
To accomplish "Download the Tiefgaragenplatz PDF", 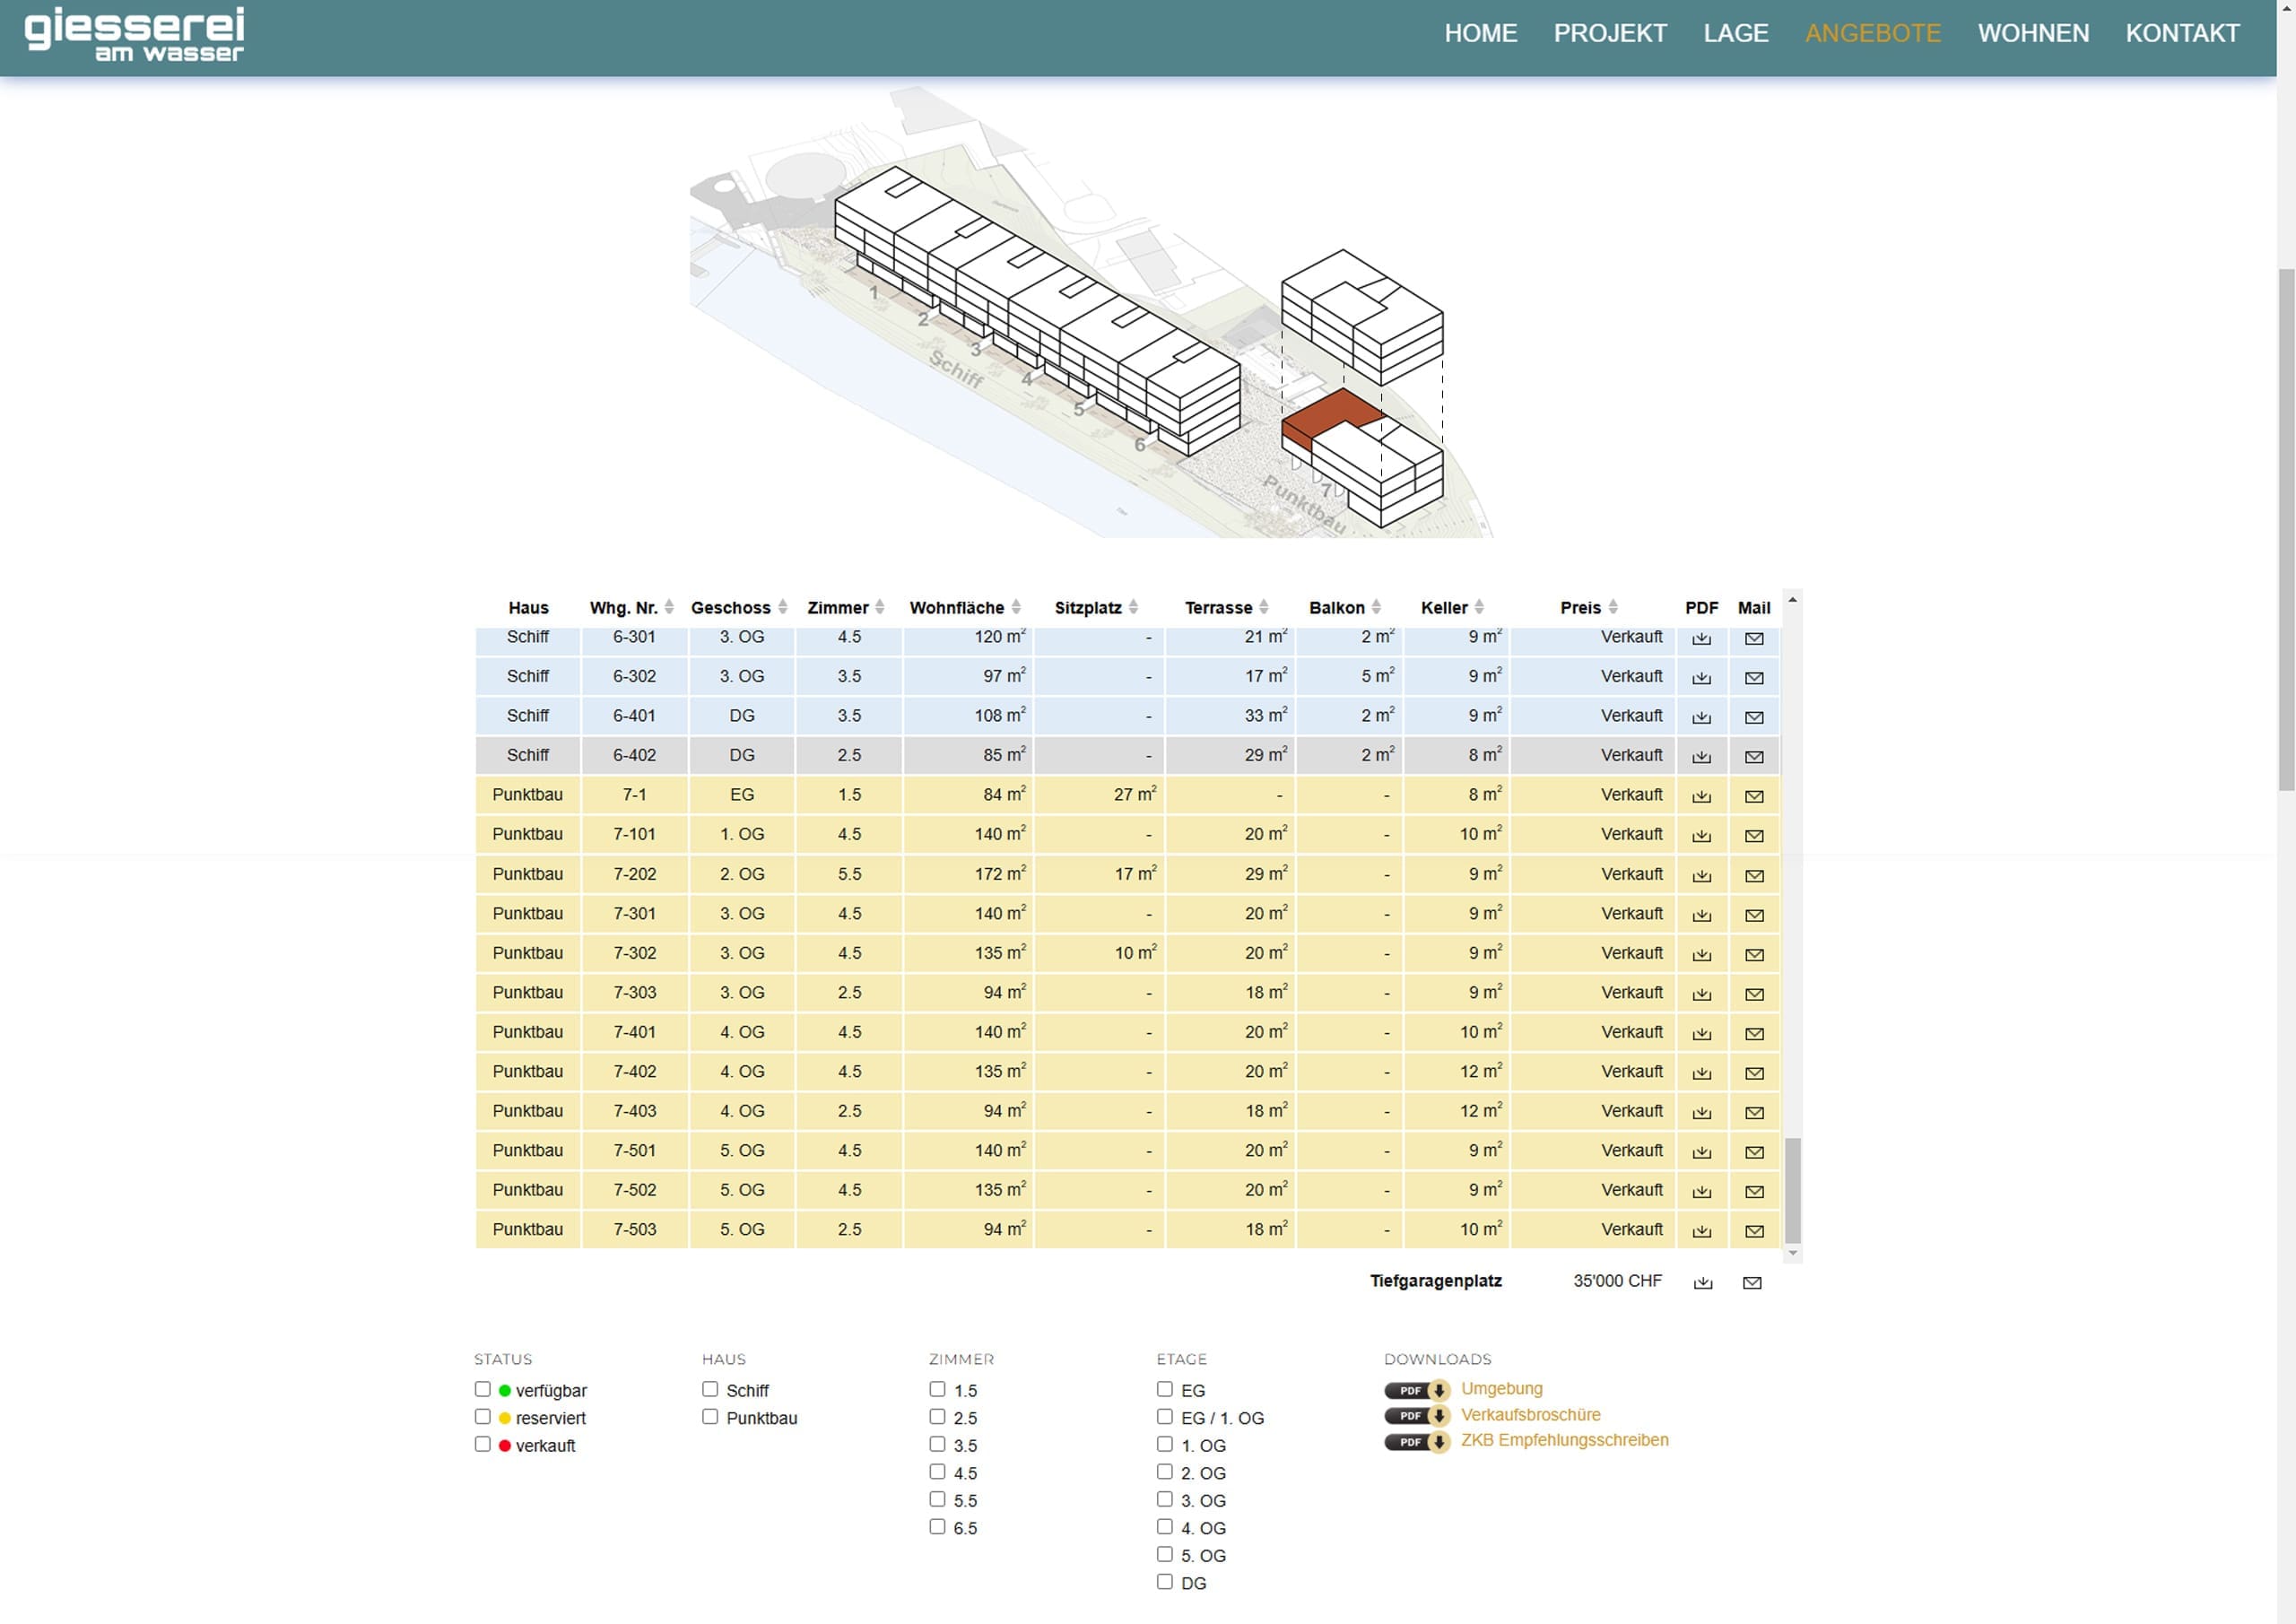I will click(x=1703, y=1284).
